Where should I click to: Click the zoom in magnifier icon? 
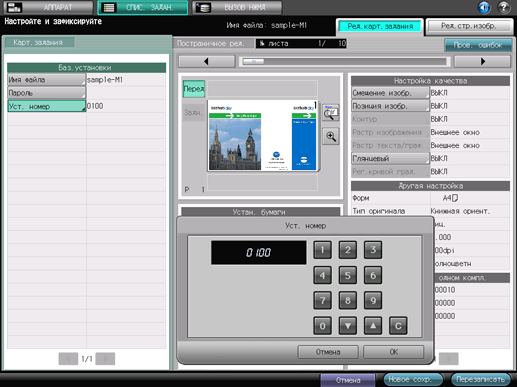[x=331, y=136]
